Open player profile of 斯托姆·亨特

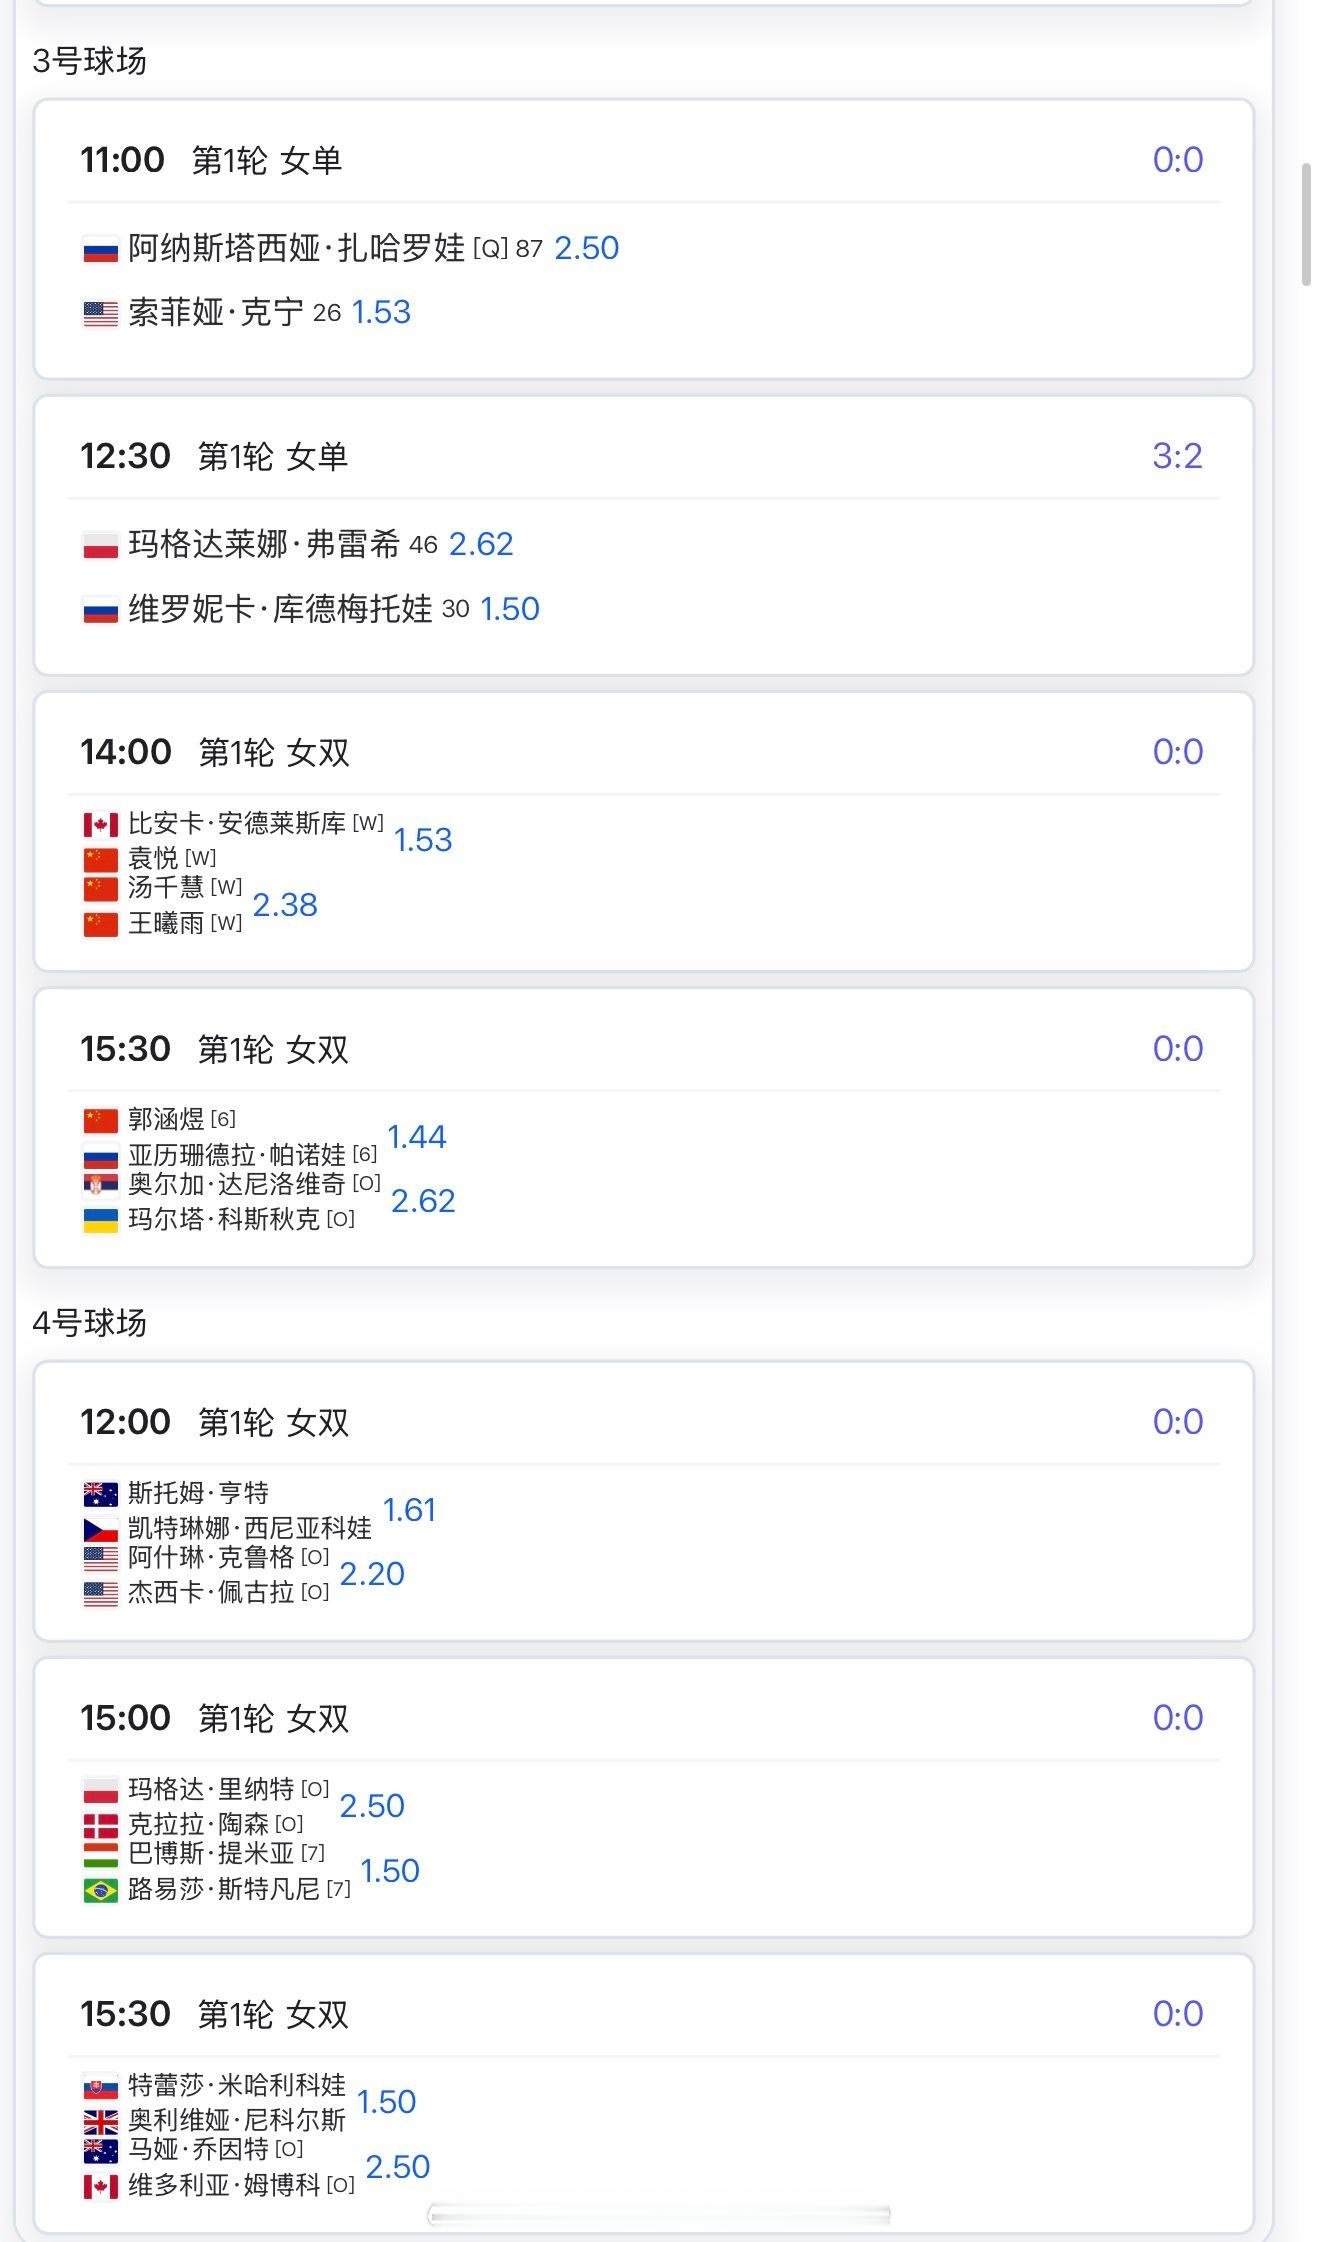[x=198, y=1493]
